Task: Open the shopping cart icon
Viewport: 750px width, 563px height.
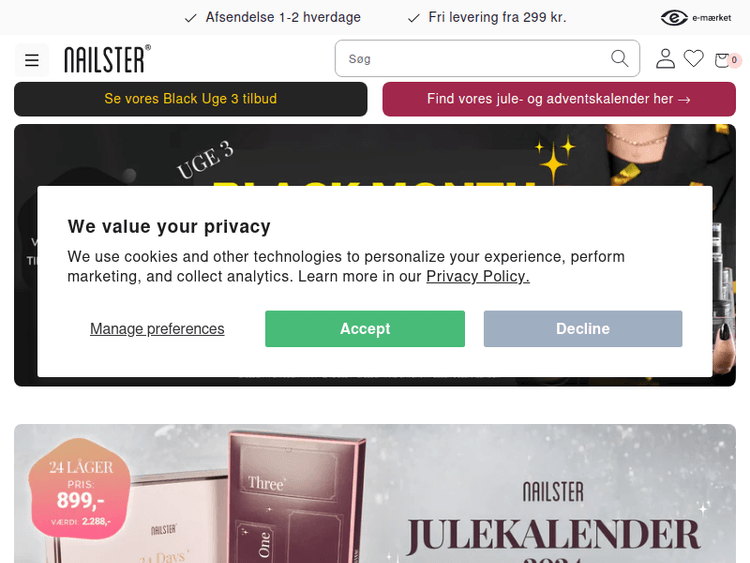Action: (722, 60)
